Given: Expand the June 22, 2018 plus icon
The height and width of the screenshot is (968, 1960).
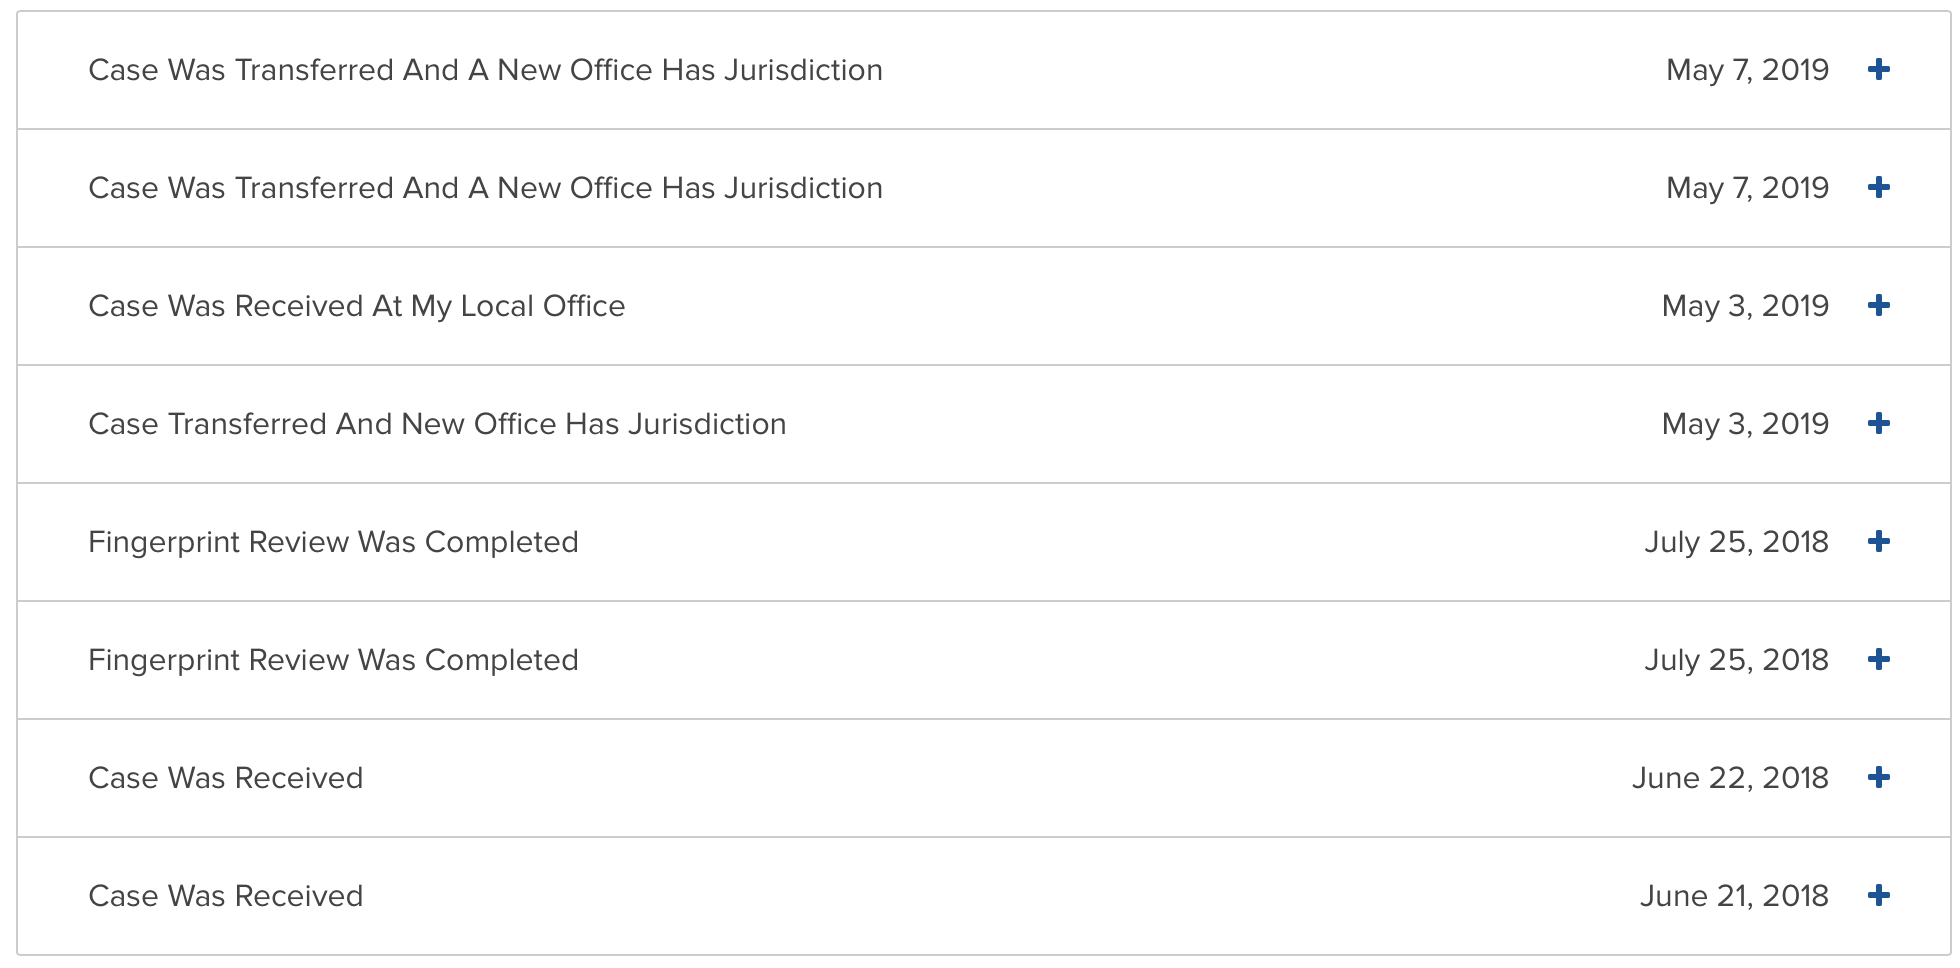Looking at the screenshot, I should pyautogui.click(x=1879, y=777).
